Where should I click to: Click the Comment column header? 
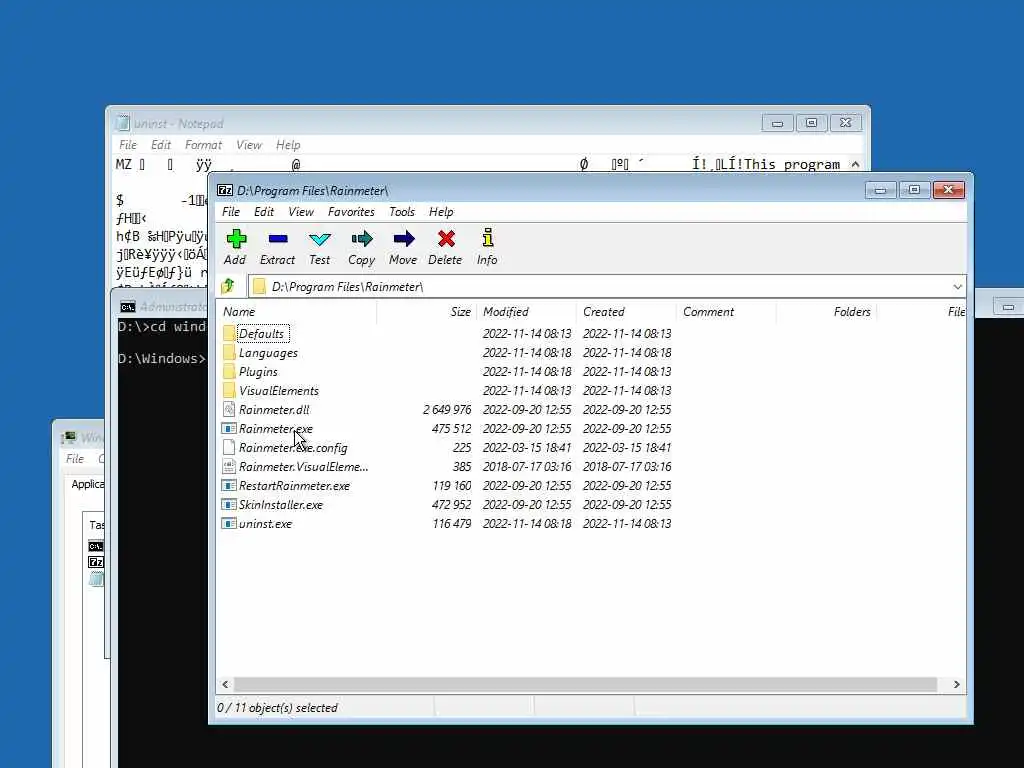[x=726, y=312]
